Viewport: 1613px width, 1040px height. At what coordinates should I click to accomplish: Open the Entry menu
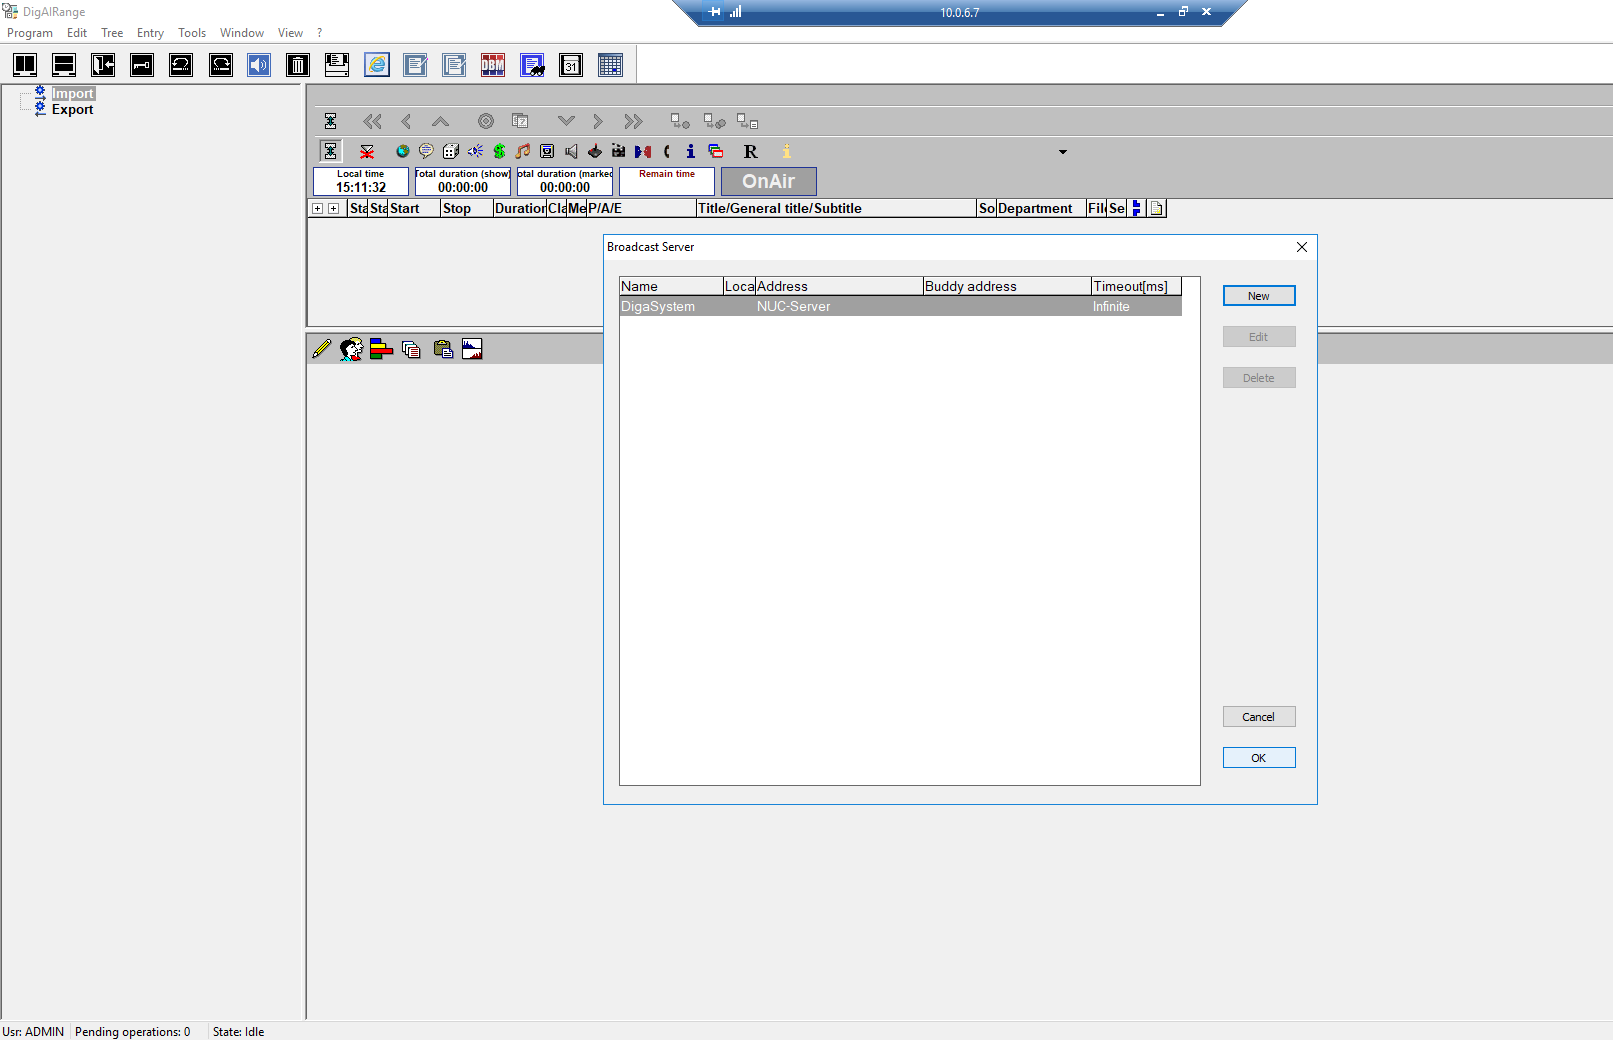[150, 33]
